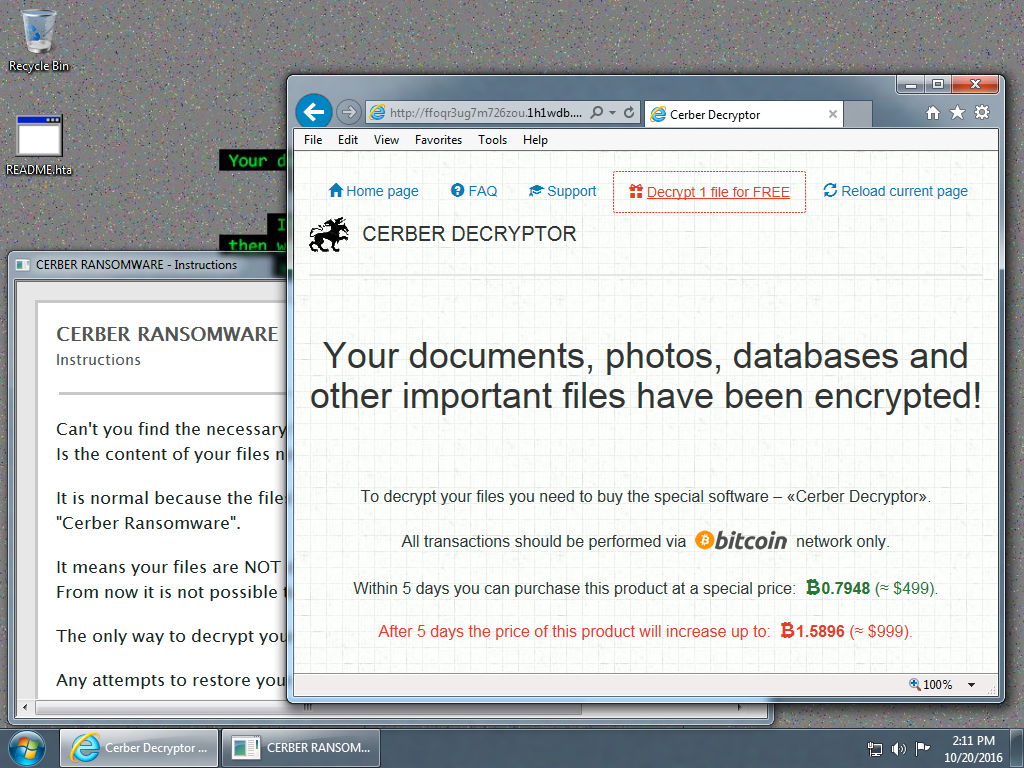Open the zoom level dropdown arrow
Image resolution: width=1024 pixels, height=768 pixels.
(x=971, y=685)
